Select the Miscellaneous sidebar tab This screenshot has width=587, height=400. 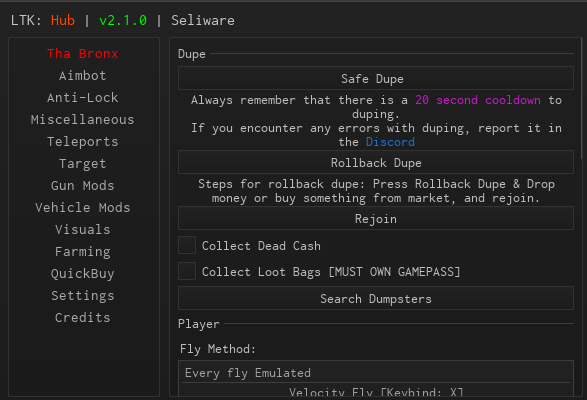pos(83,120)
